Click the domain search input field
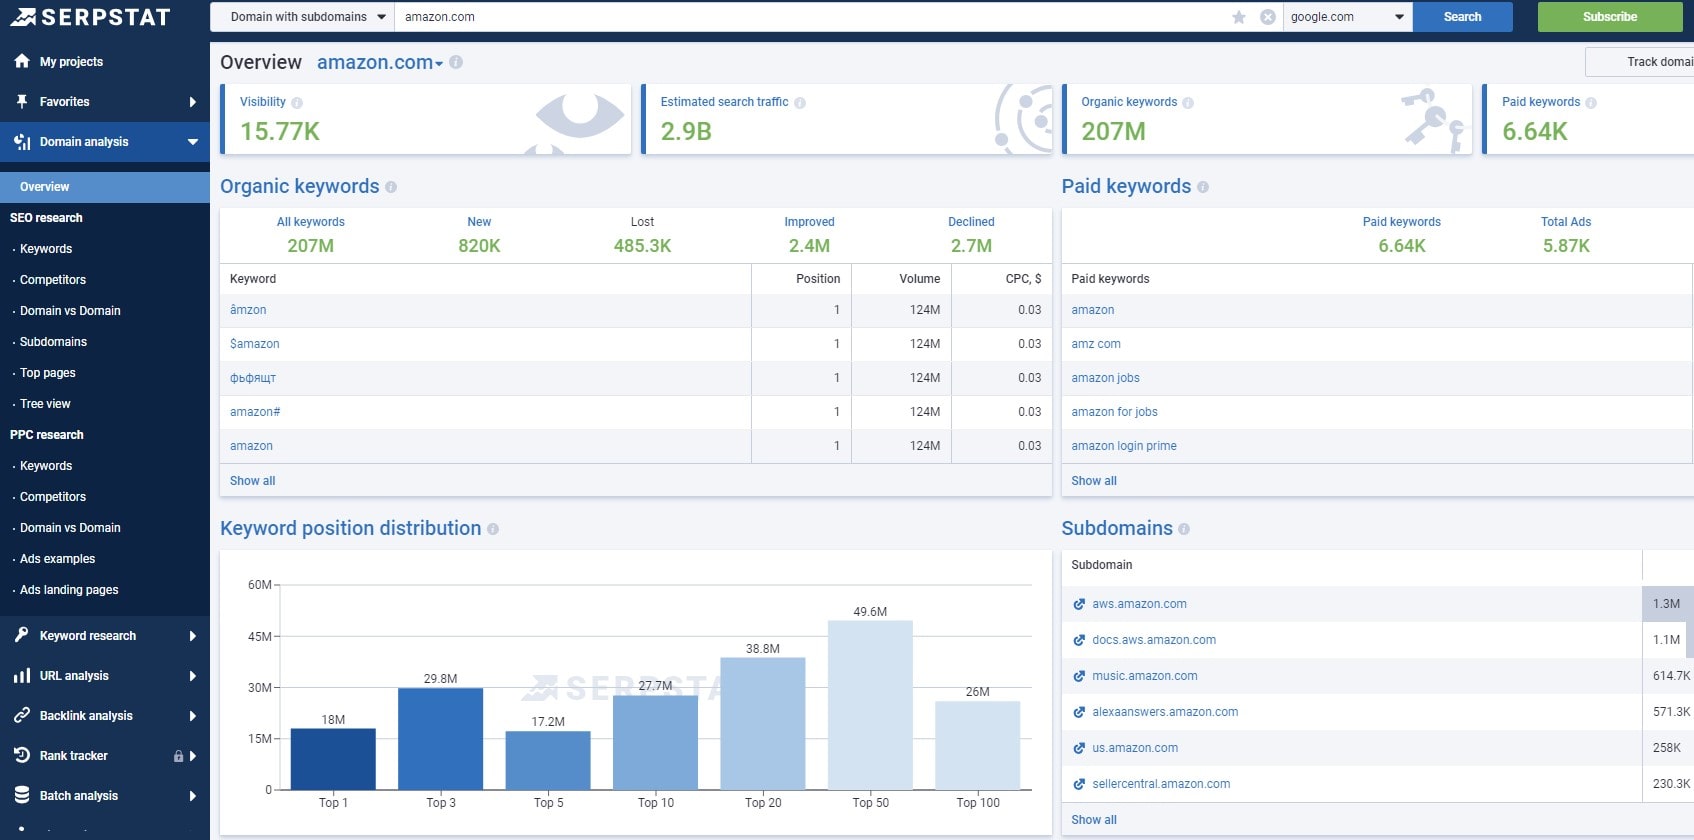 coord(810,17)
